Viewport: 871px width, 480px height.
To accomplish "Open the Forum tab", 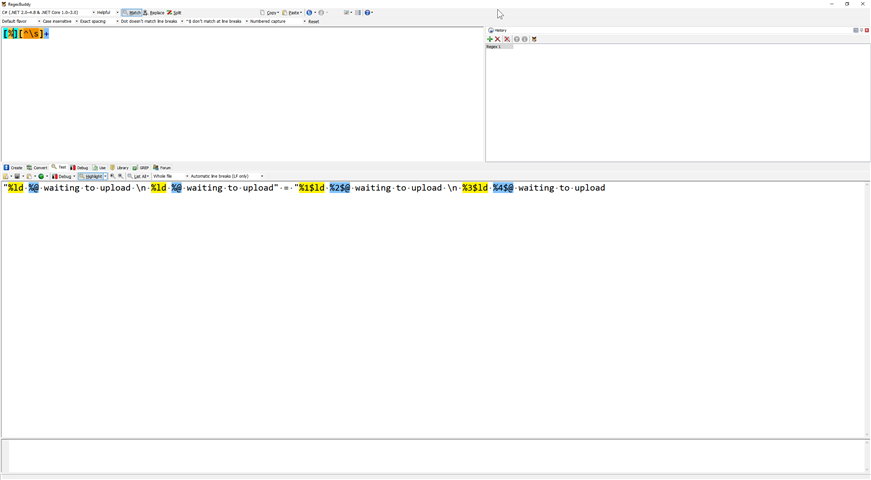I will (162, 167).
